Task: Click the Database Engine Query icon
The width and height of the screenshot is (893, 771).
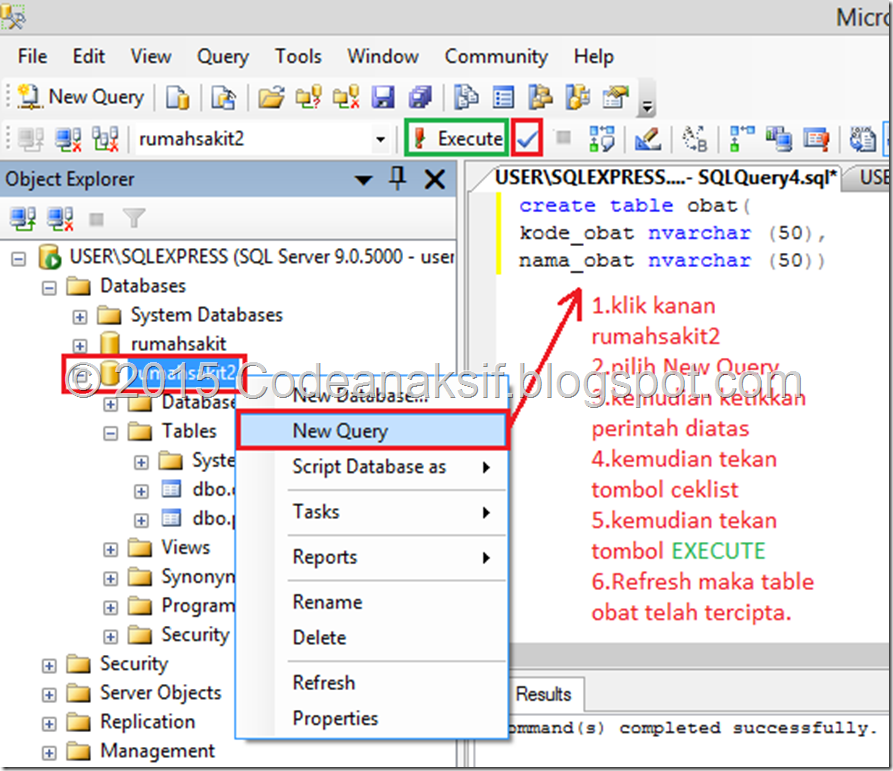Action: coord(177,97)
